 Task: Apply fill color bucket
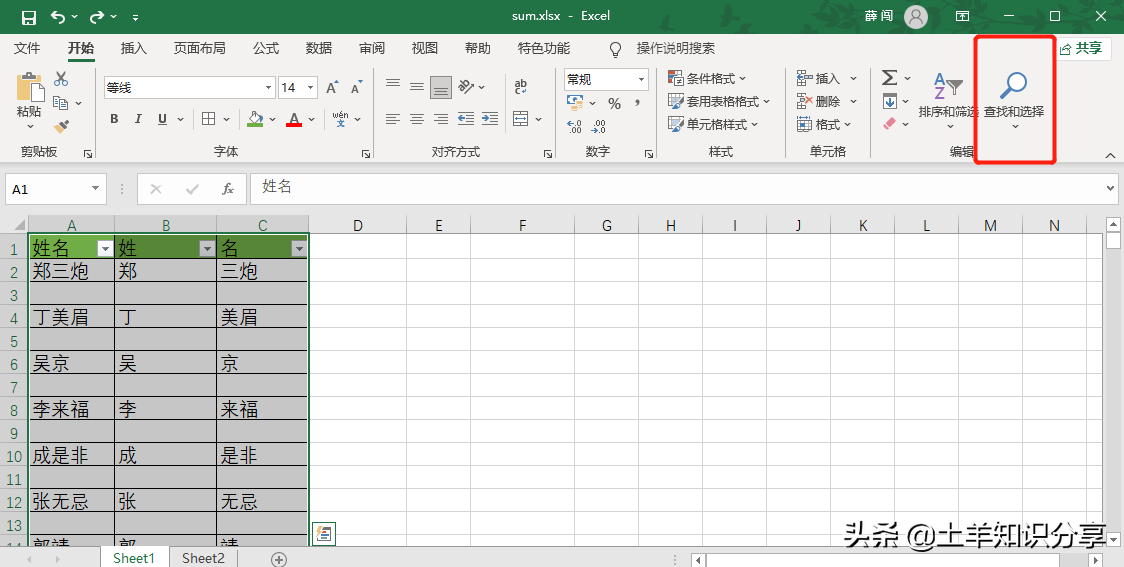[x=255, y=119]
